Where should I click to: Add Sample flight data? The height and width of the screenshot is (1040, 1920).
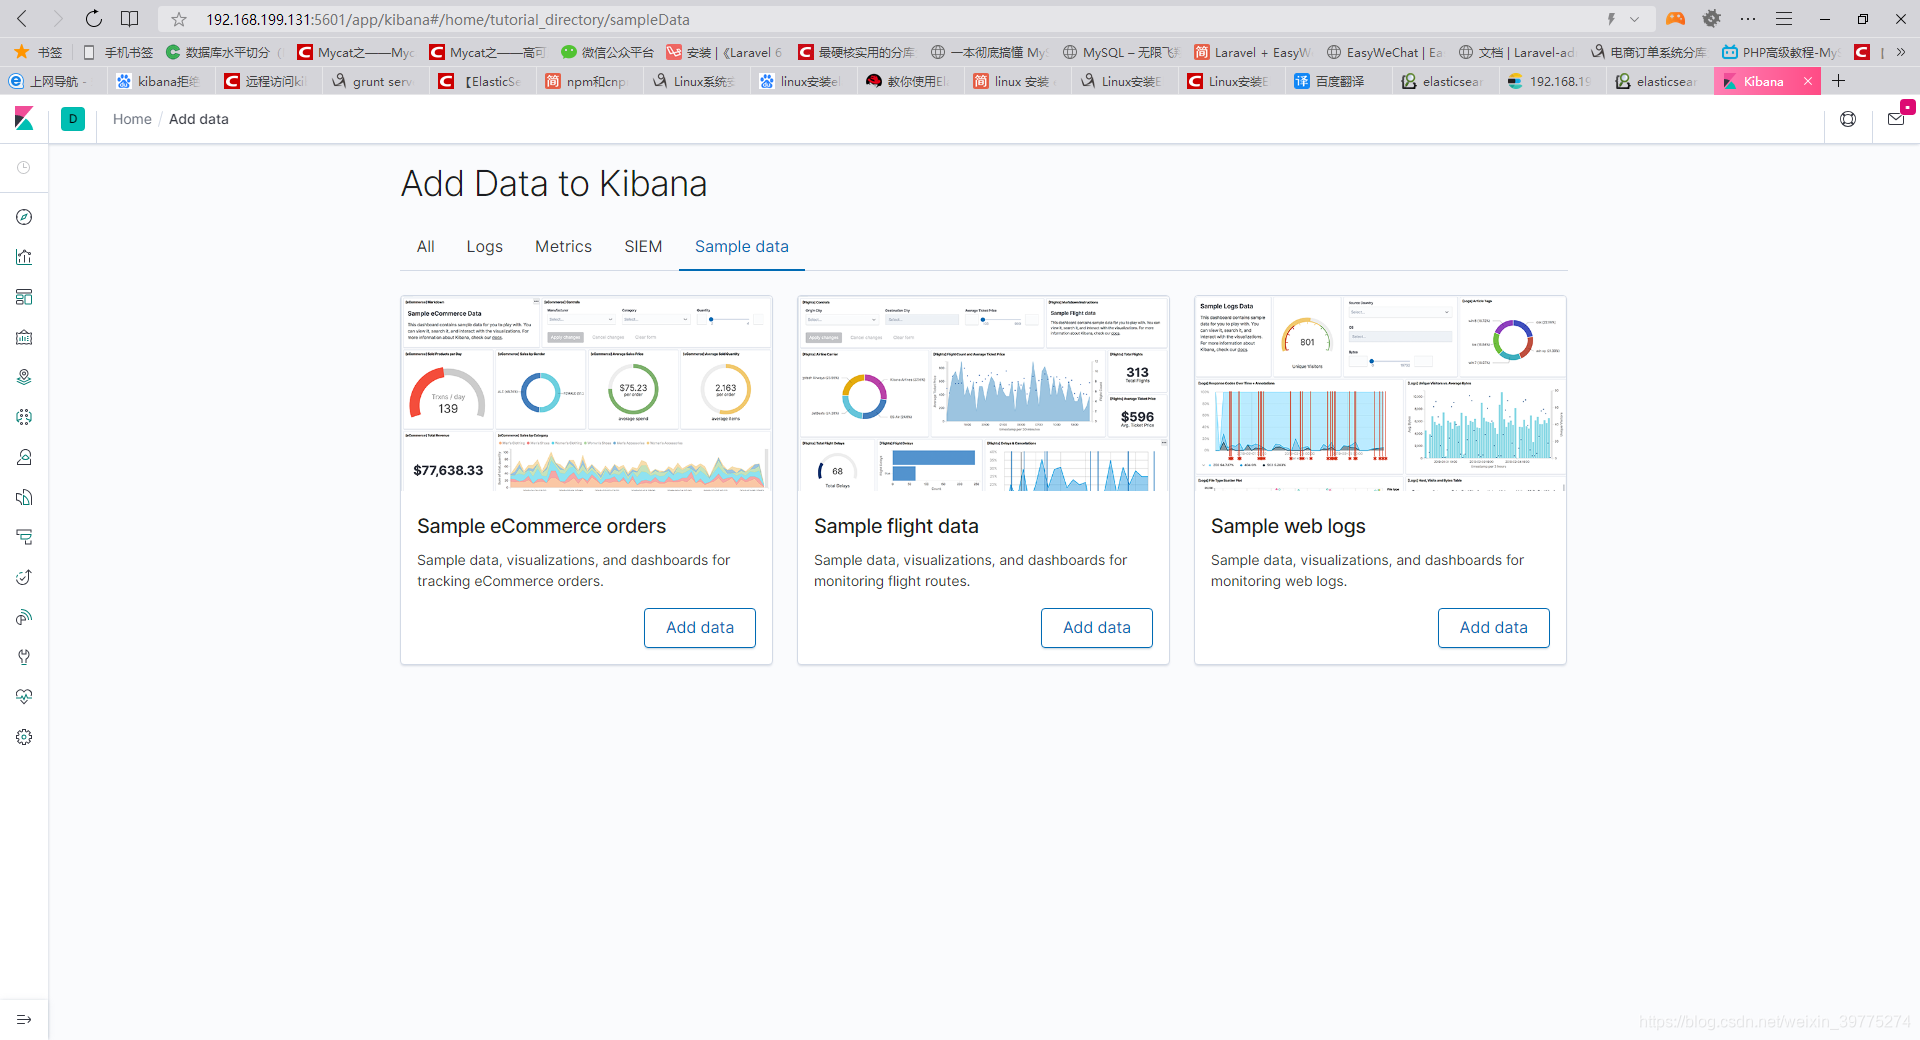pos(1097,627)
